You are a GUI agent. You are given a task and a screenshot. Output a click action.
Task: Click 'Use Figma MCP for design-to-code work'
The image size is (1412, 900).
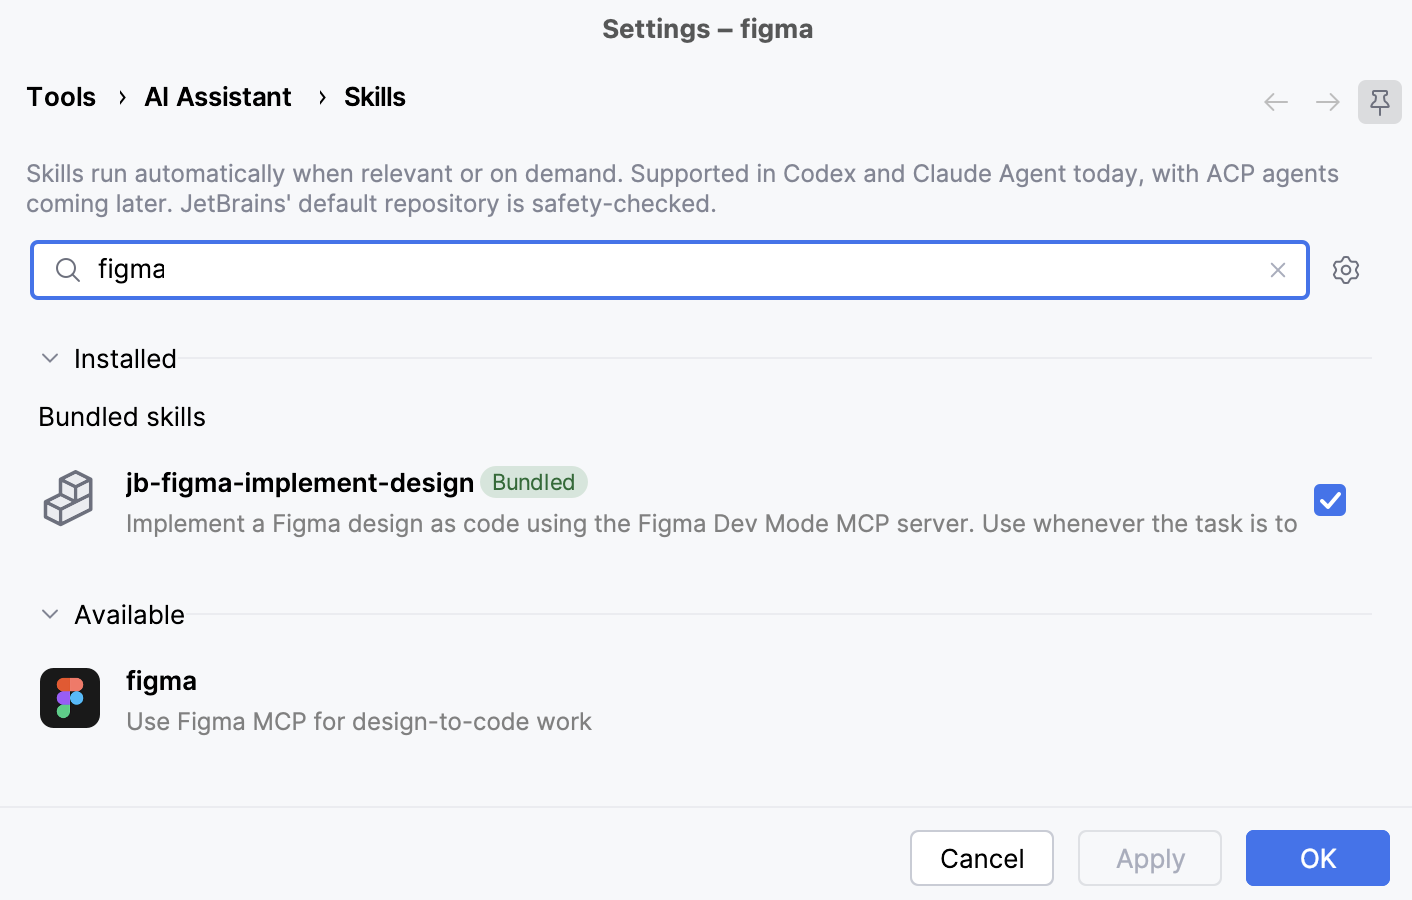(x=359, y=721)
